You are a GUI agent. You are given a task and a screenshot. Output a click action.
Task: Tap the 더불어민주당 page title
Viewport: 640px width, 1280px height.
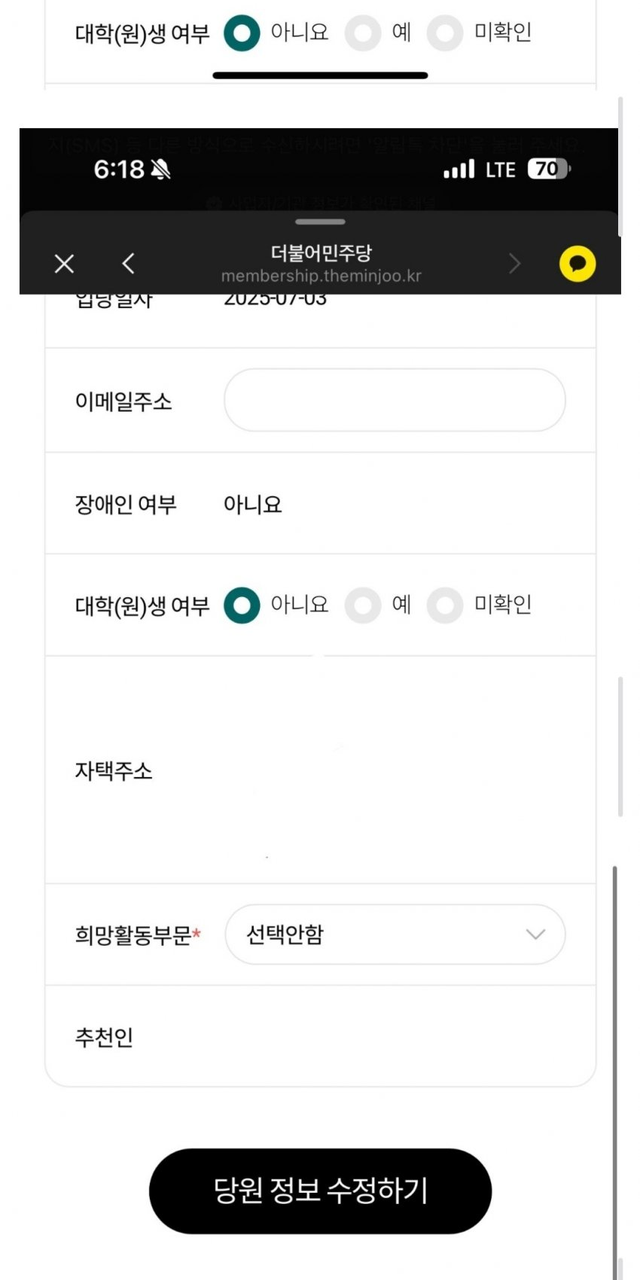pos(320,253)
